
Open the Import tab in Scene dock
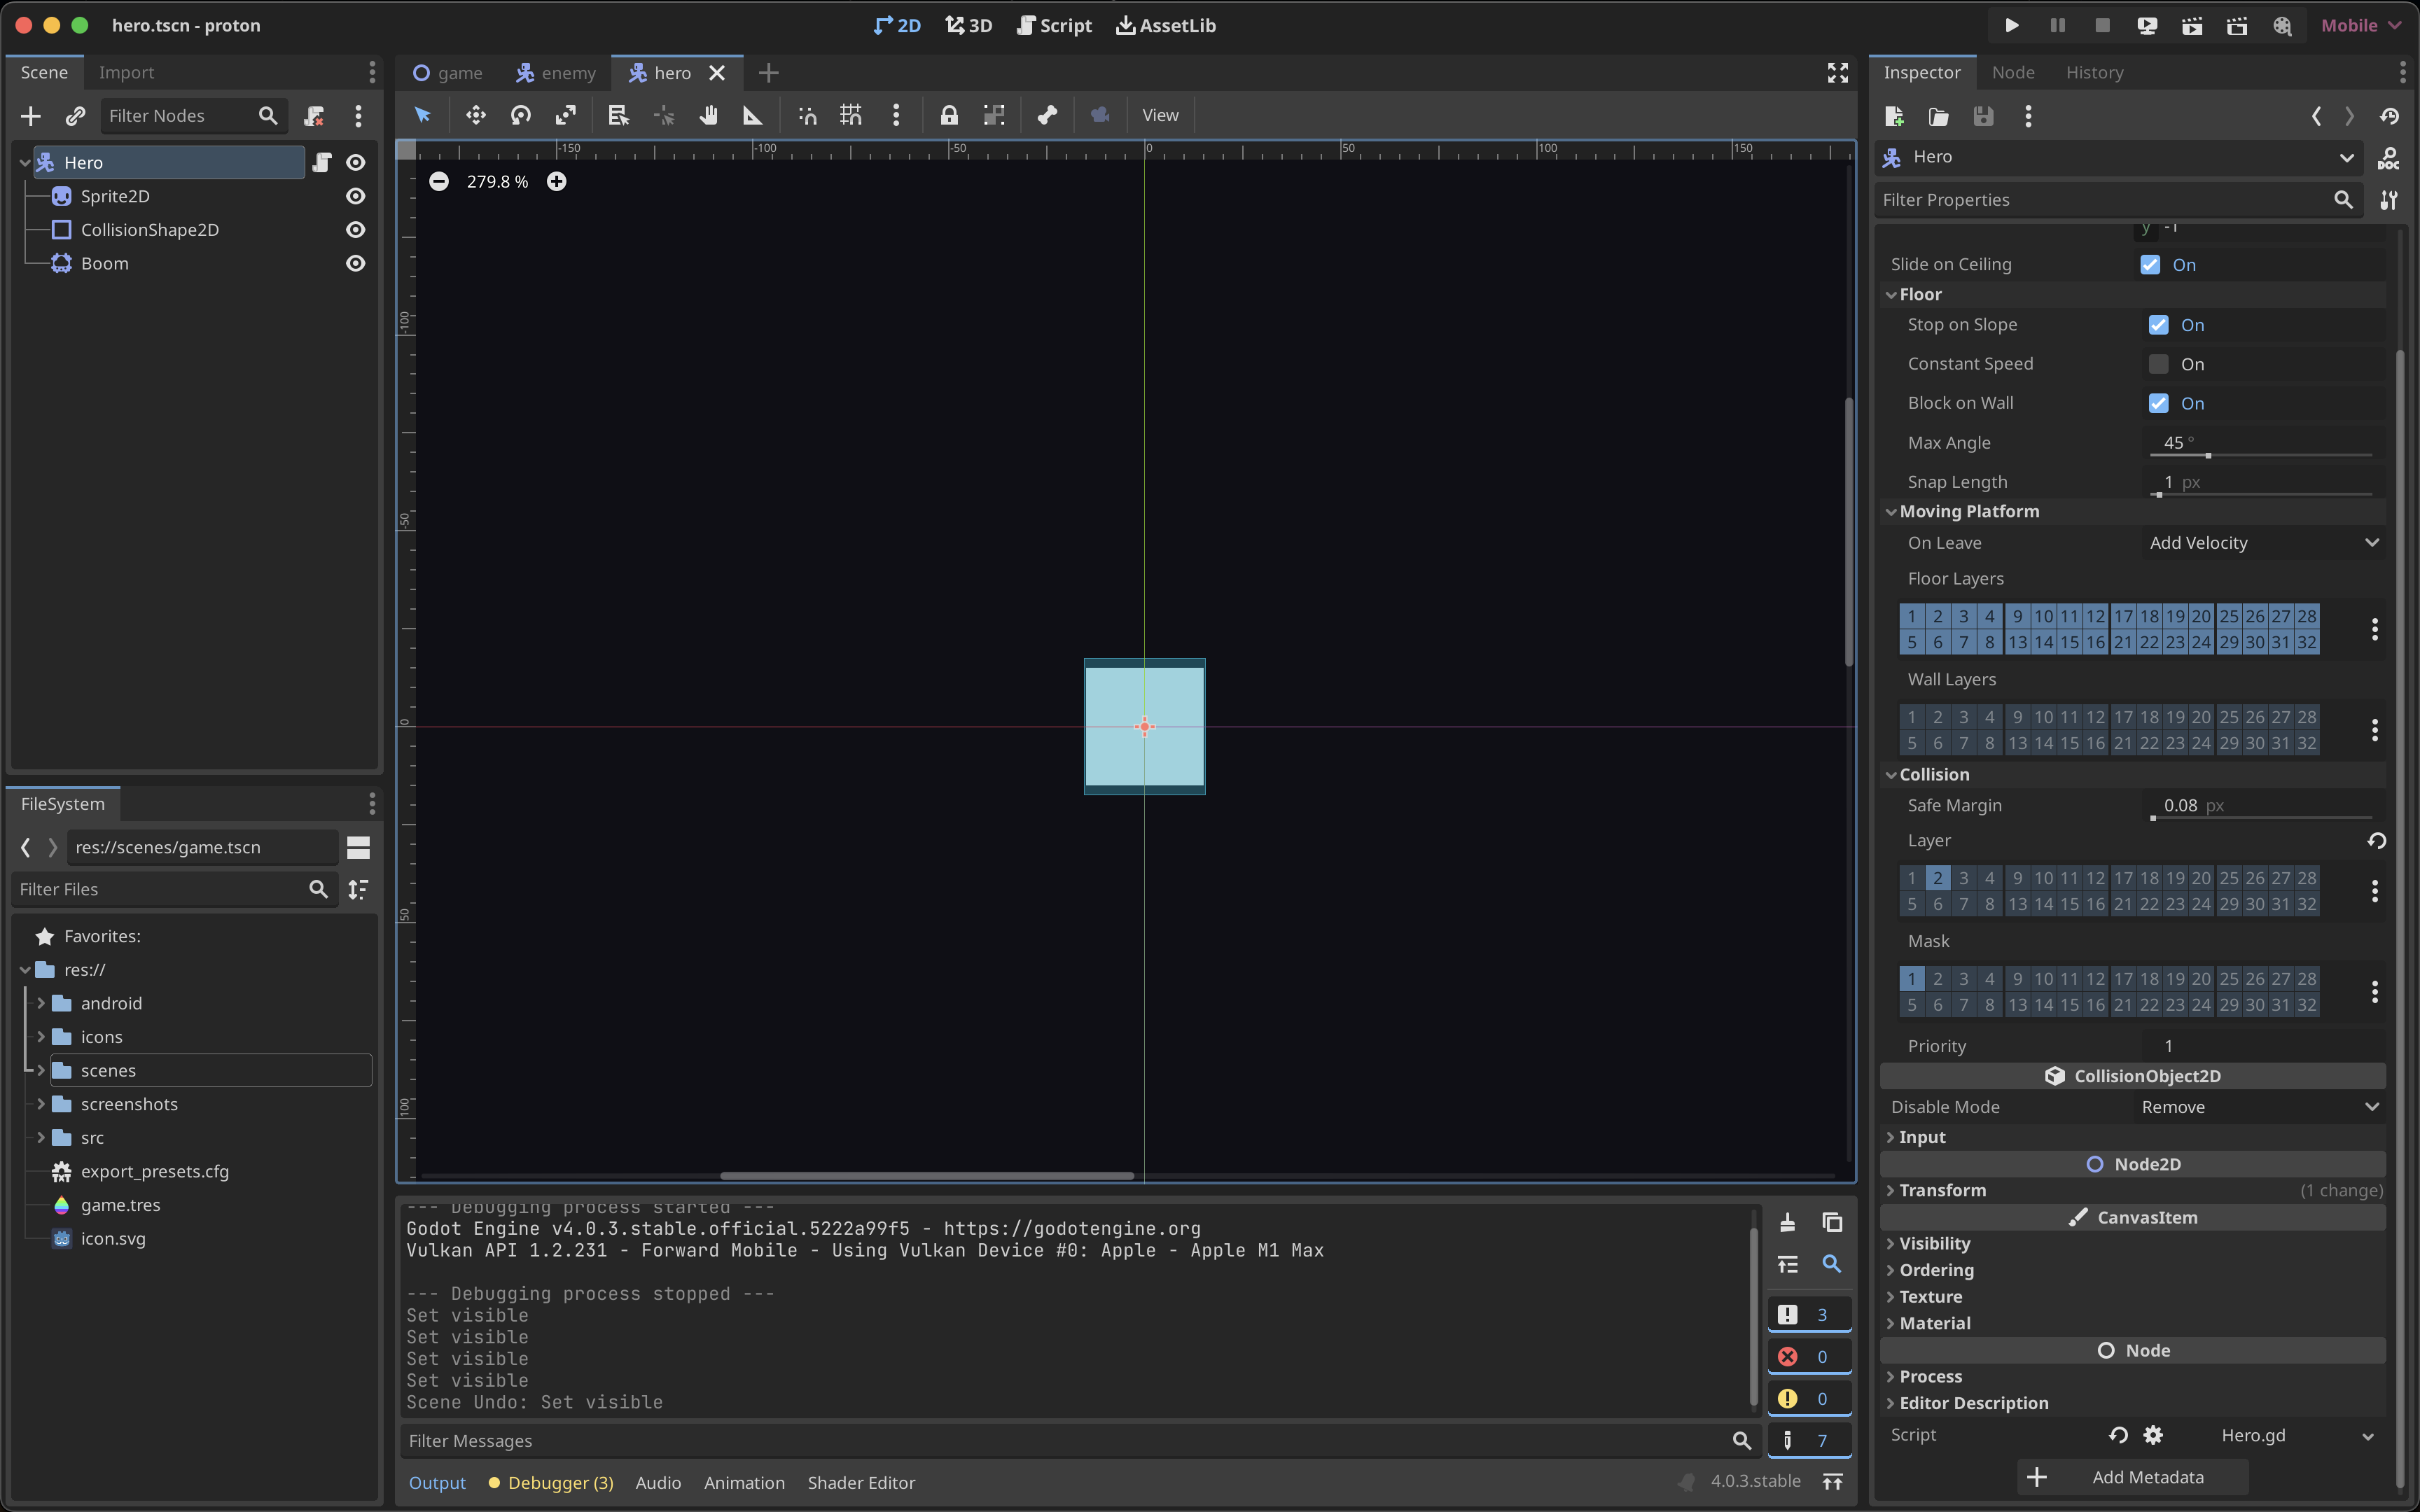coord(126,72)
